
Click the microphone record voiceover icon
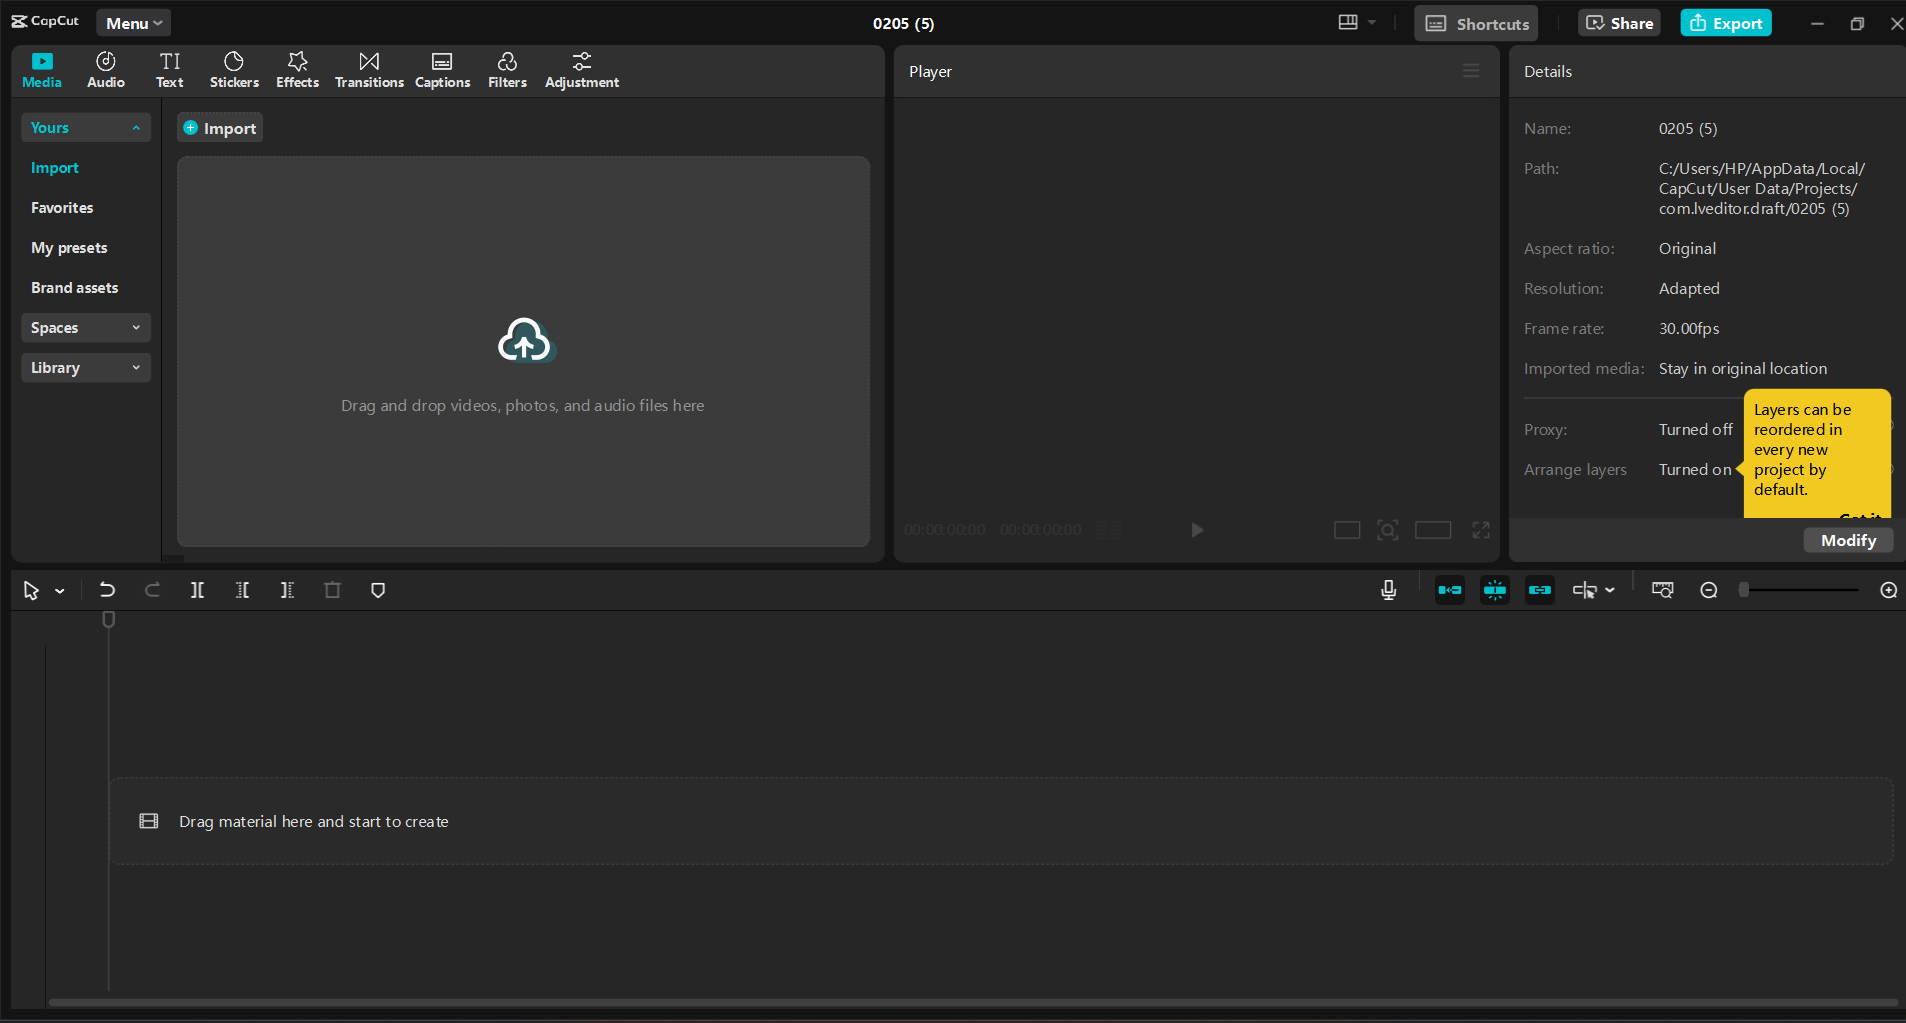[1388, 590]
